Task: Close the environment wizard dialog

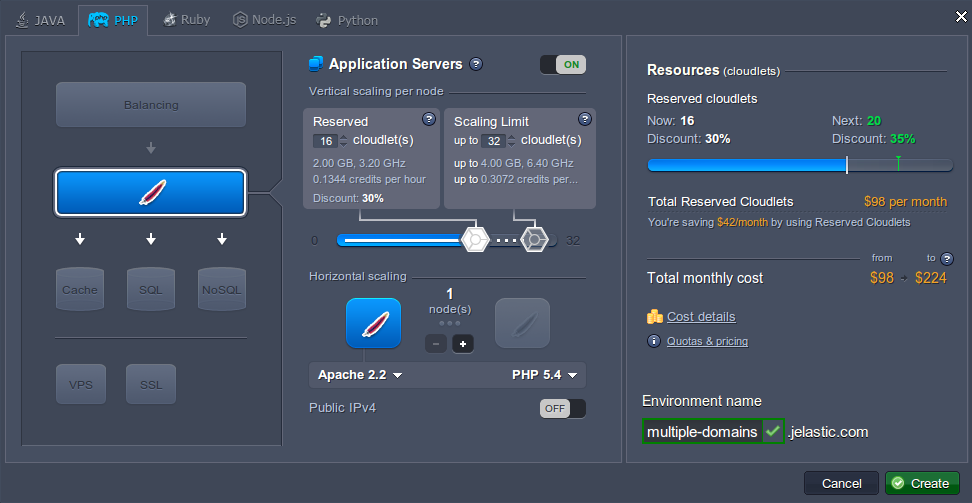Action: pos(961,17)
